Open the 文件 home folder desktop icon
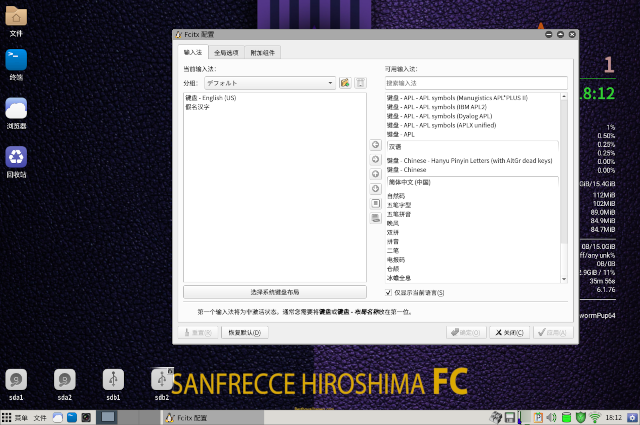 pyautogui.click(x=16, y=17)
